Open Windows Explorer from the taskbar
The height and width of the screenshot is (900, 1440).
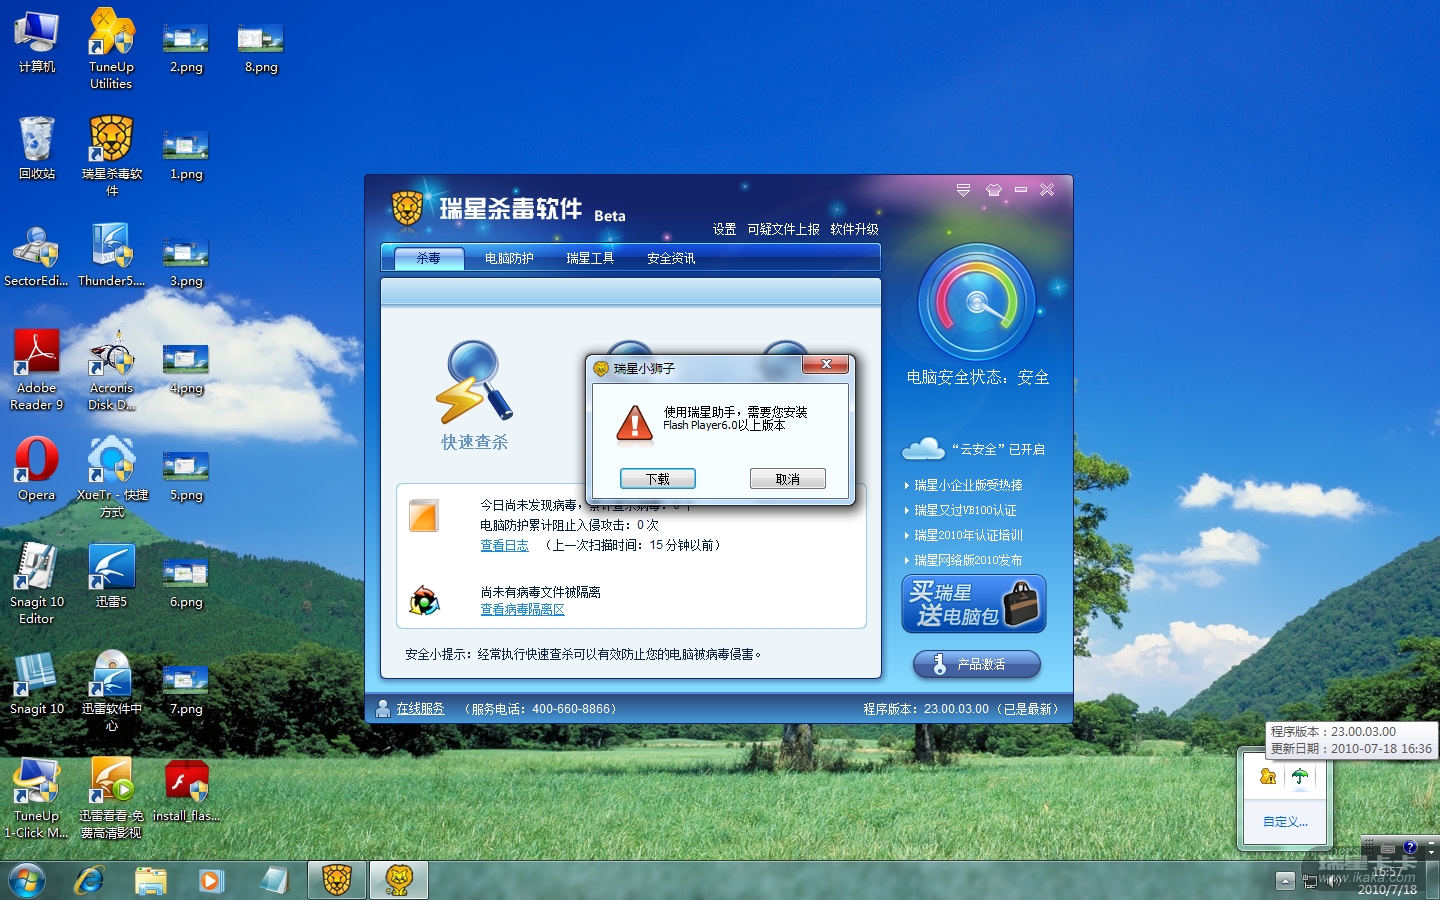[150, 880]
